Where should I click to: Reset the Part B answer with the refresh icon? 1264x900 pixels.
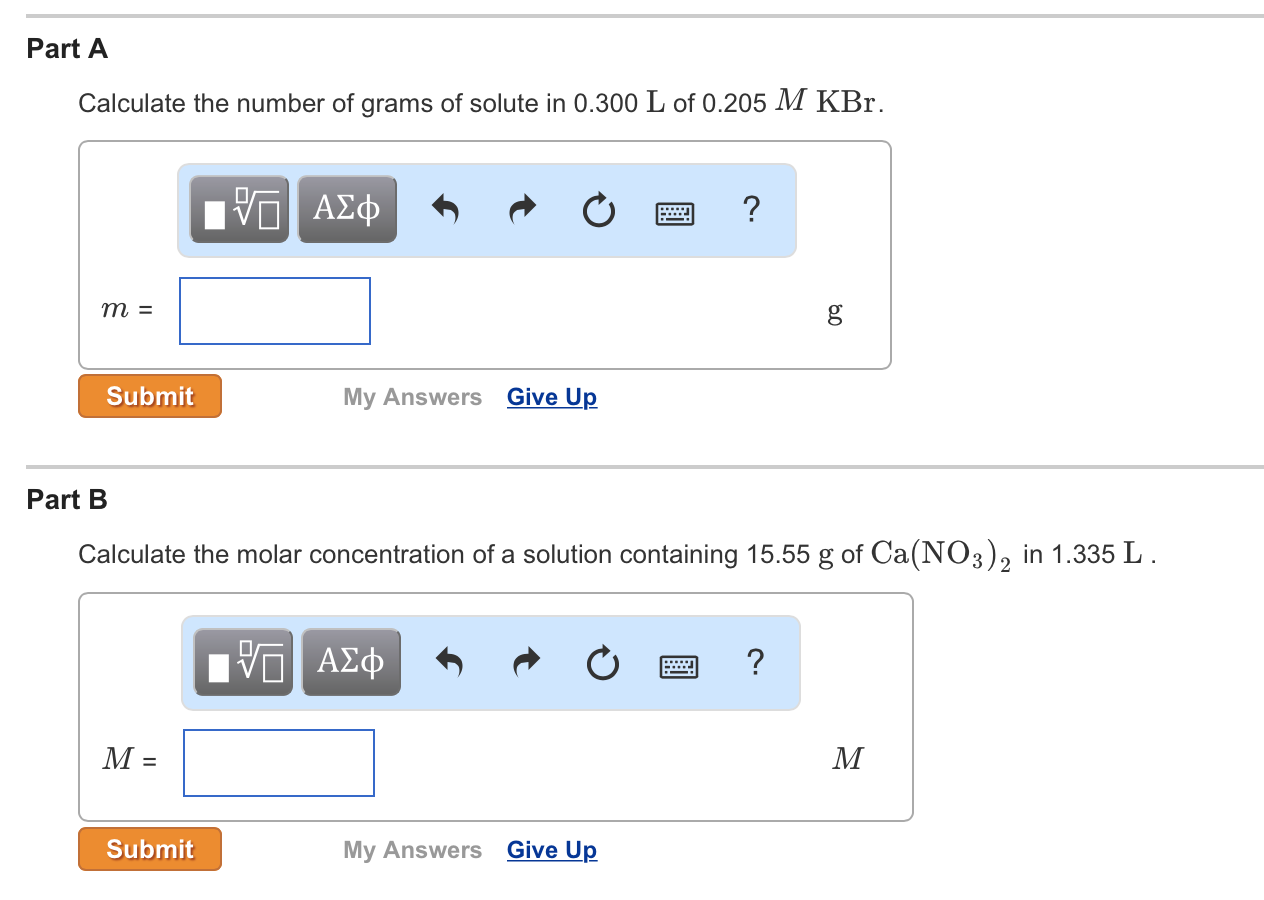click(602, 661)
